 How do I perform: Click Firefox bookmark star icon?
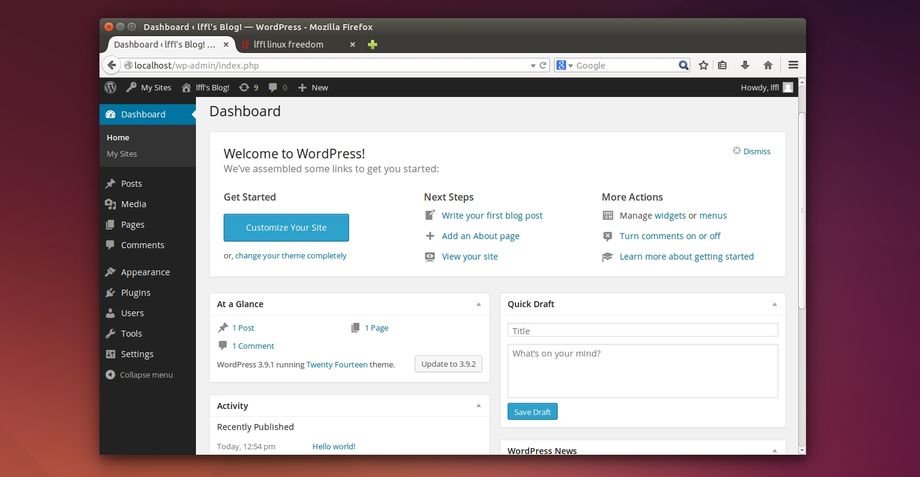703,65
